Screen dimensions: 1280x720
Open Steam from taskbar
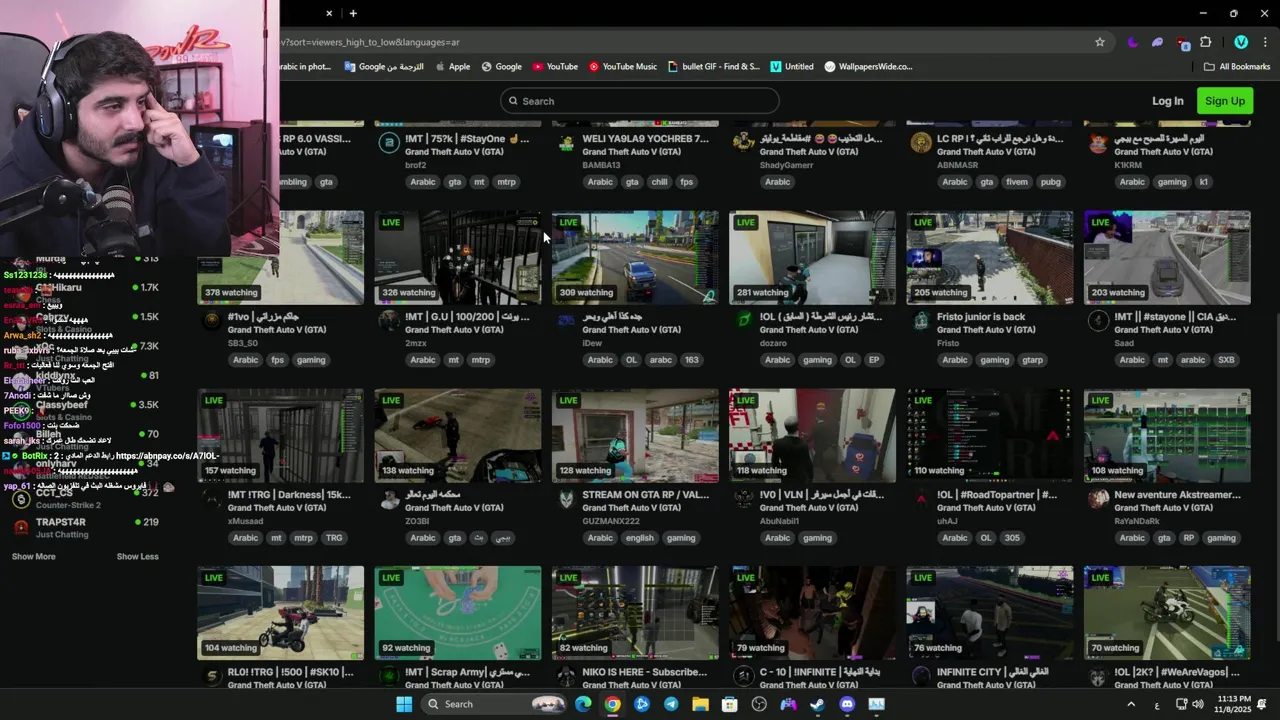click(817, 704)
